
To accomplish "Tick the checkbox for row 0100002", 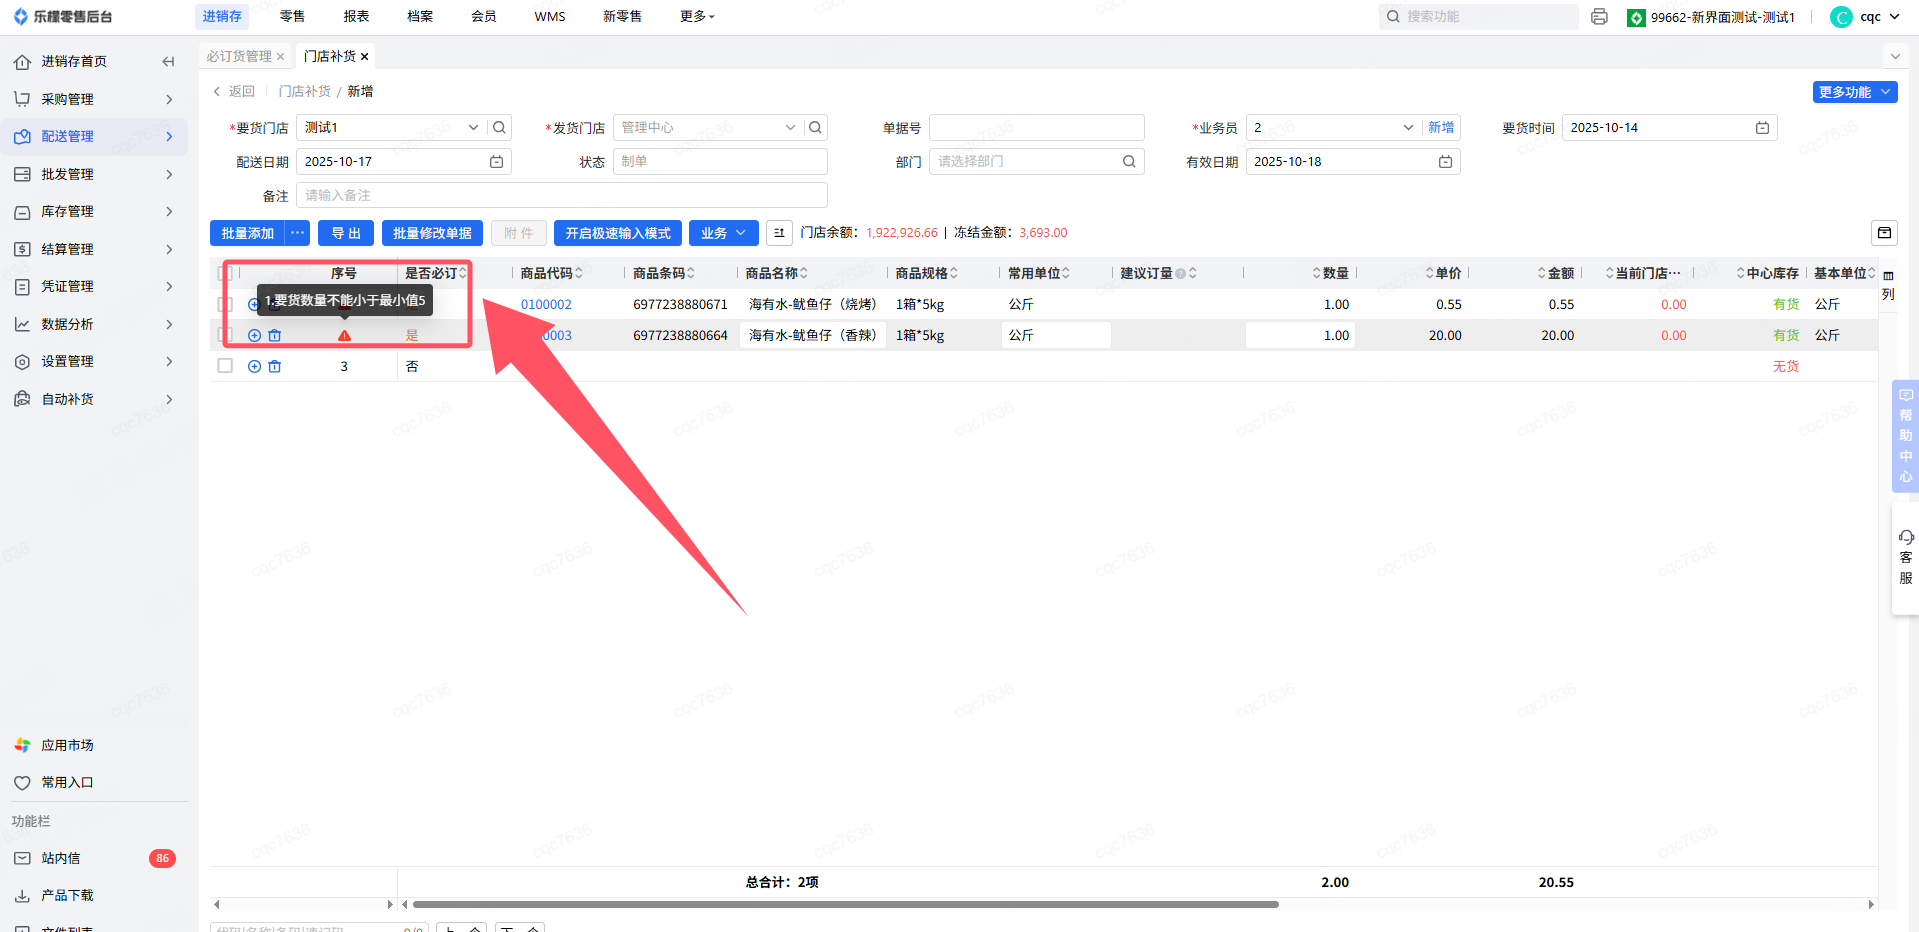I will [225, 305].
